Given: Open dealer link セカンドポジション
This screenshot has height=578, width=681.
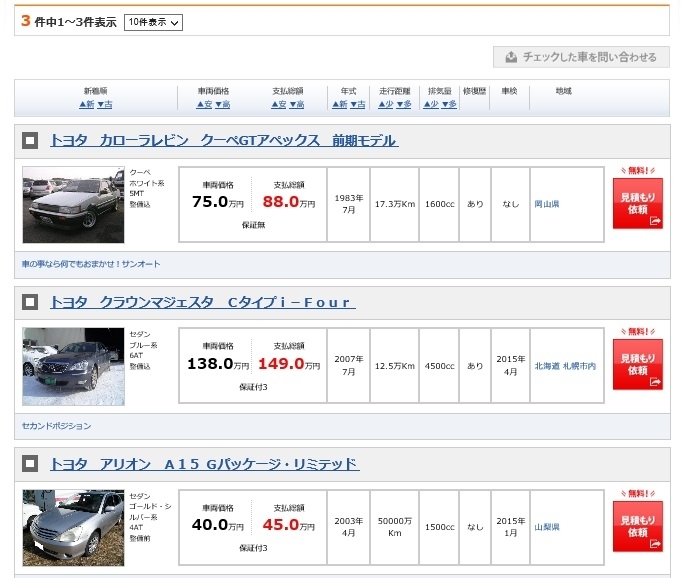Looking at the screenshot, I should (x=56, y=426).
